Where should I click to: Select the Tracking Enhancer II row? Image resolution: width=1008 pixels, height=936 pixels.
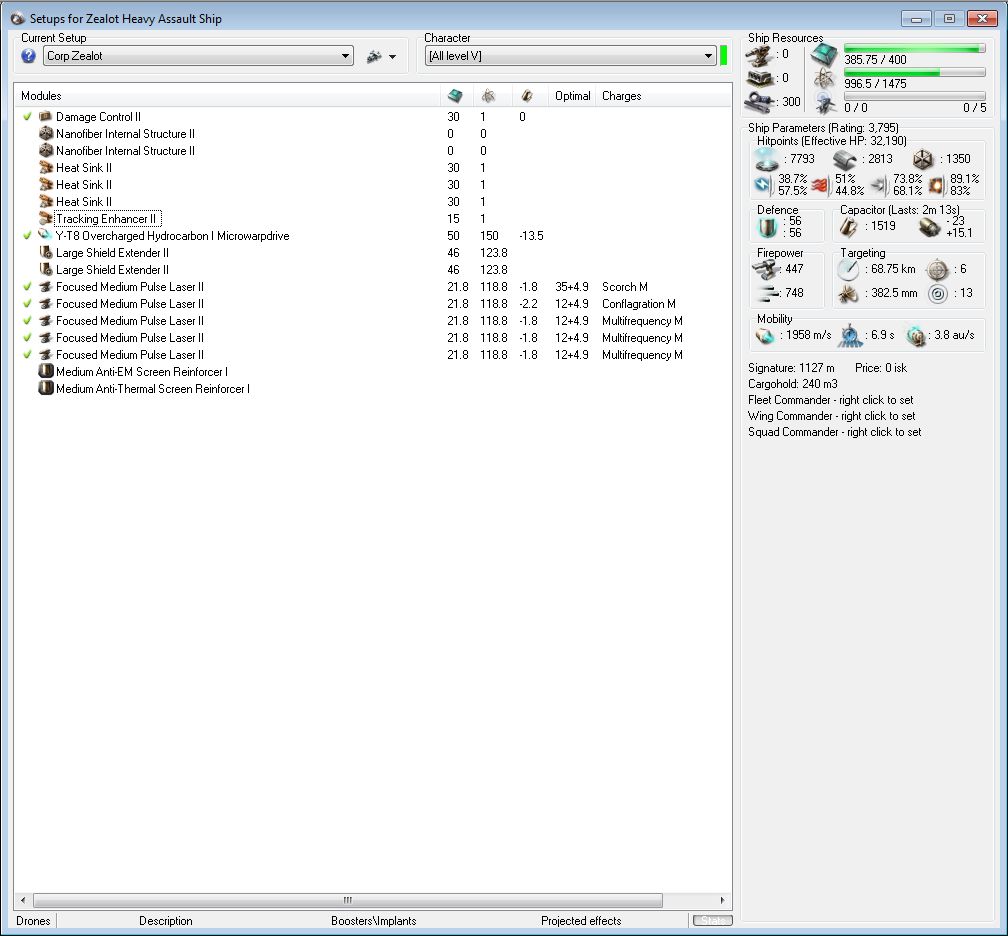(x=373, y=219)
